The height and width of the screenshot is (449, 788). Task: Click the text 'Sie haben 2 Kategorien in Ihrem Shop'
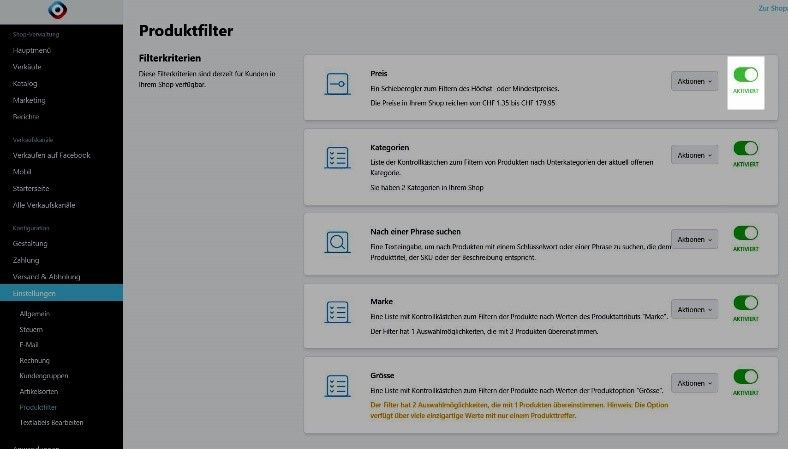(427, 188)
